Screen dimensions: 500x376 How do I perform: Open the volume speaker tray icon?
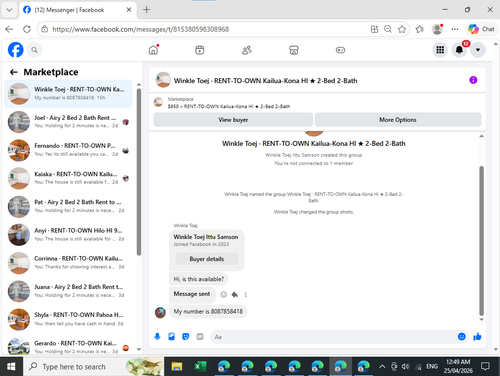[405, 367]
